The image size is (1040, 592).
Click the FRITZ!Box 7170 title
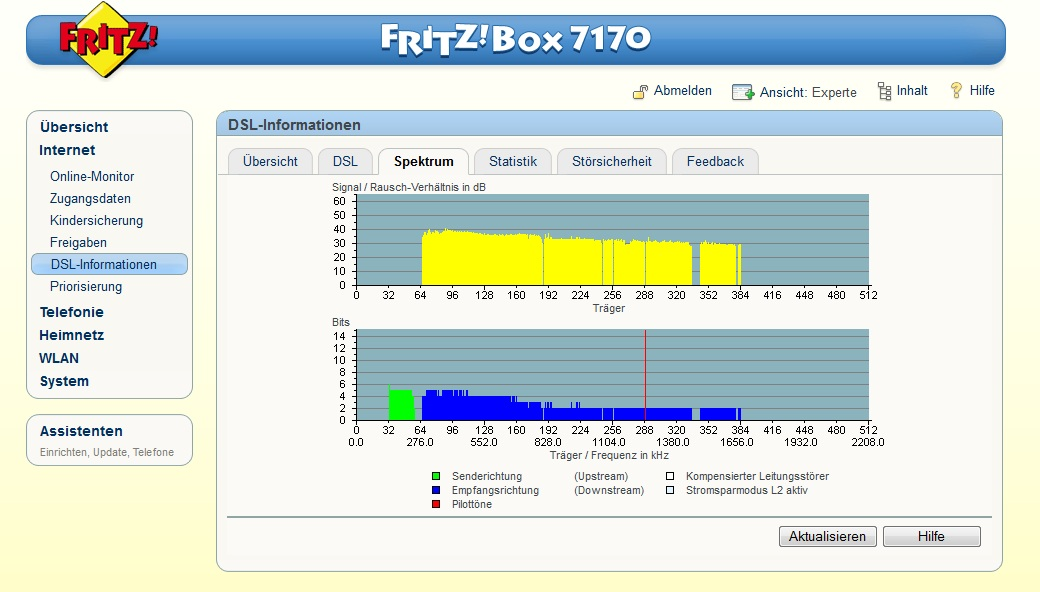click(516, 39)
